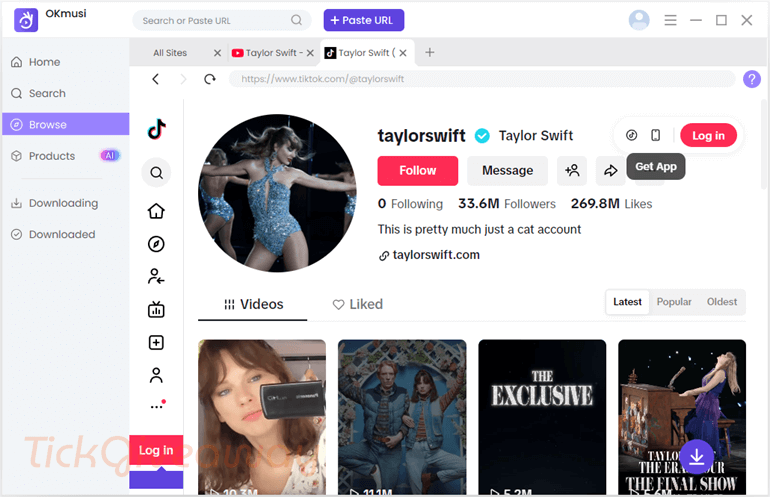Click the page vertical scrollbar

point(764,143)
